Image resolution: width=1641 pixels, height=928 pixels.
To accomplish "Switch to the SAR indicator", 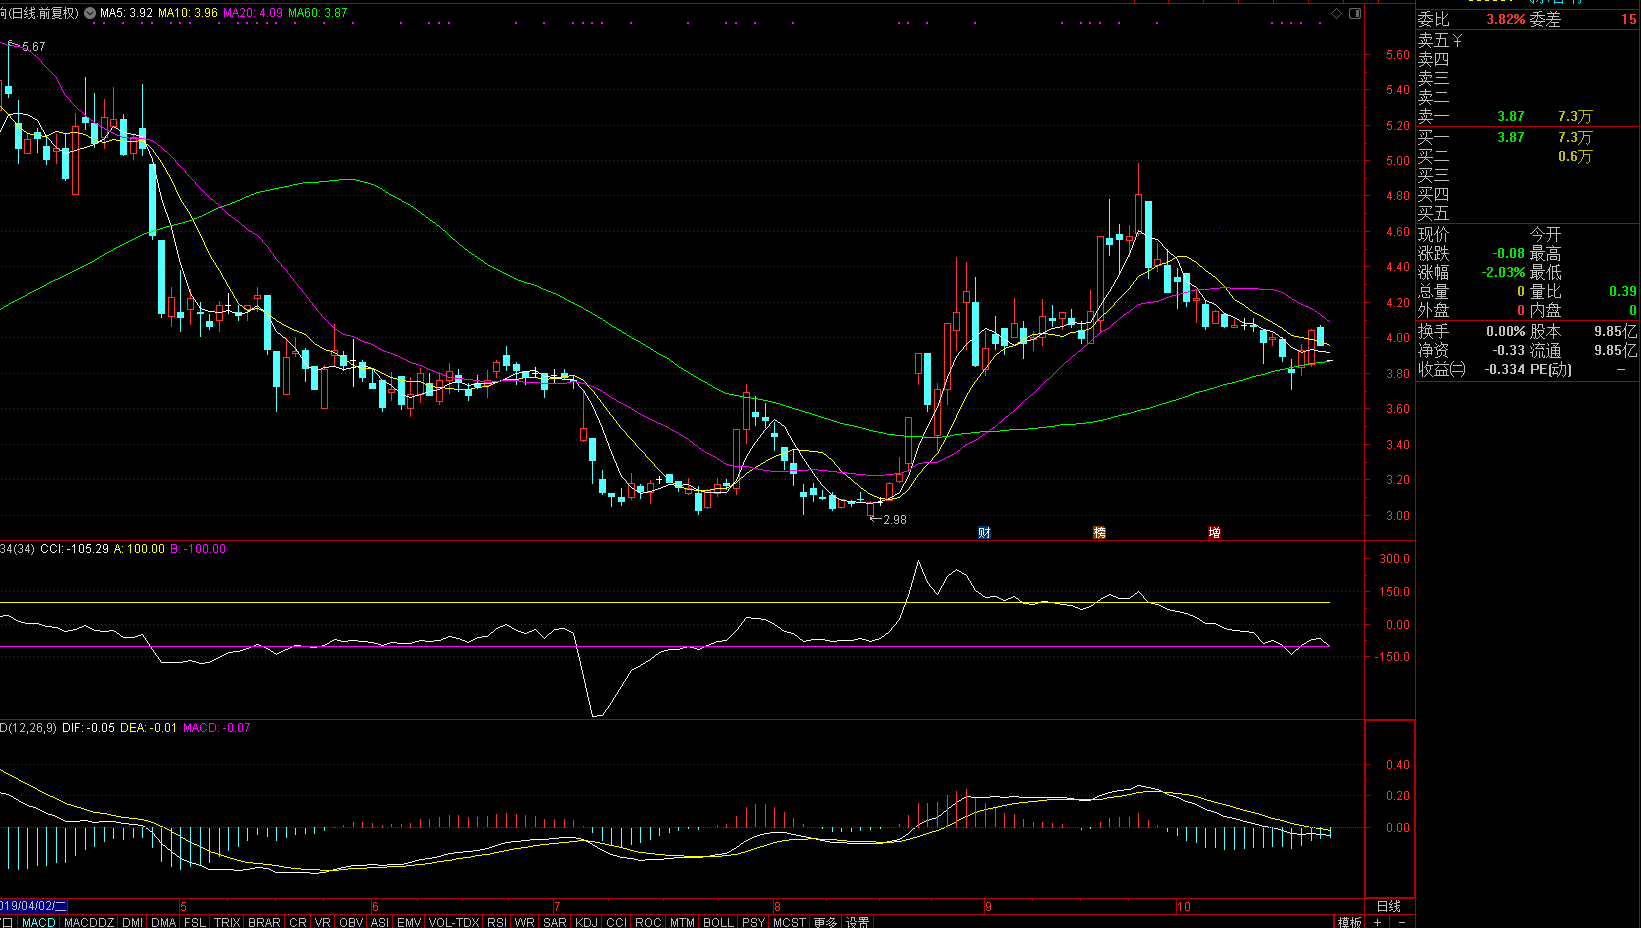I will pyautogui.click(x=555, y=922).
